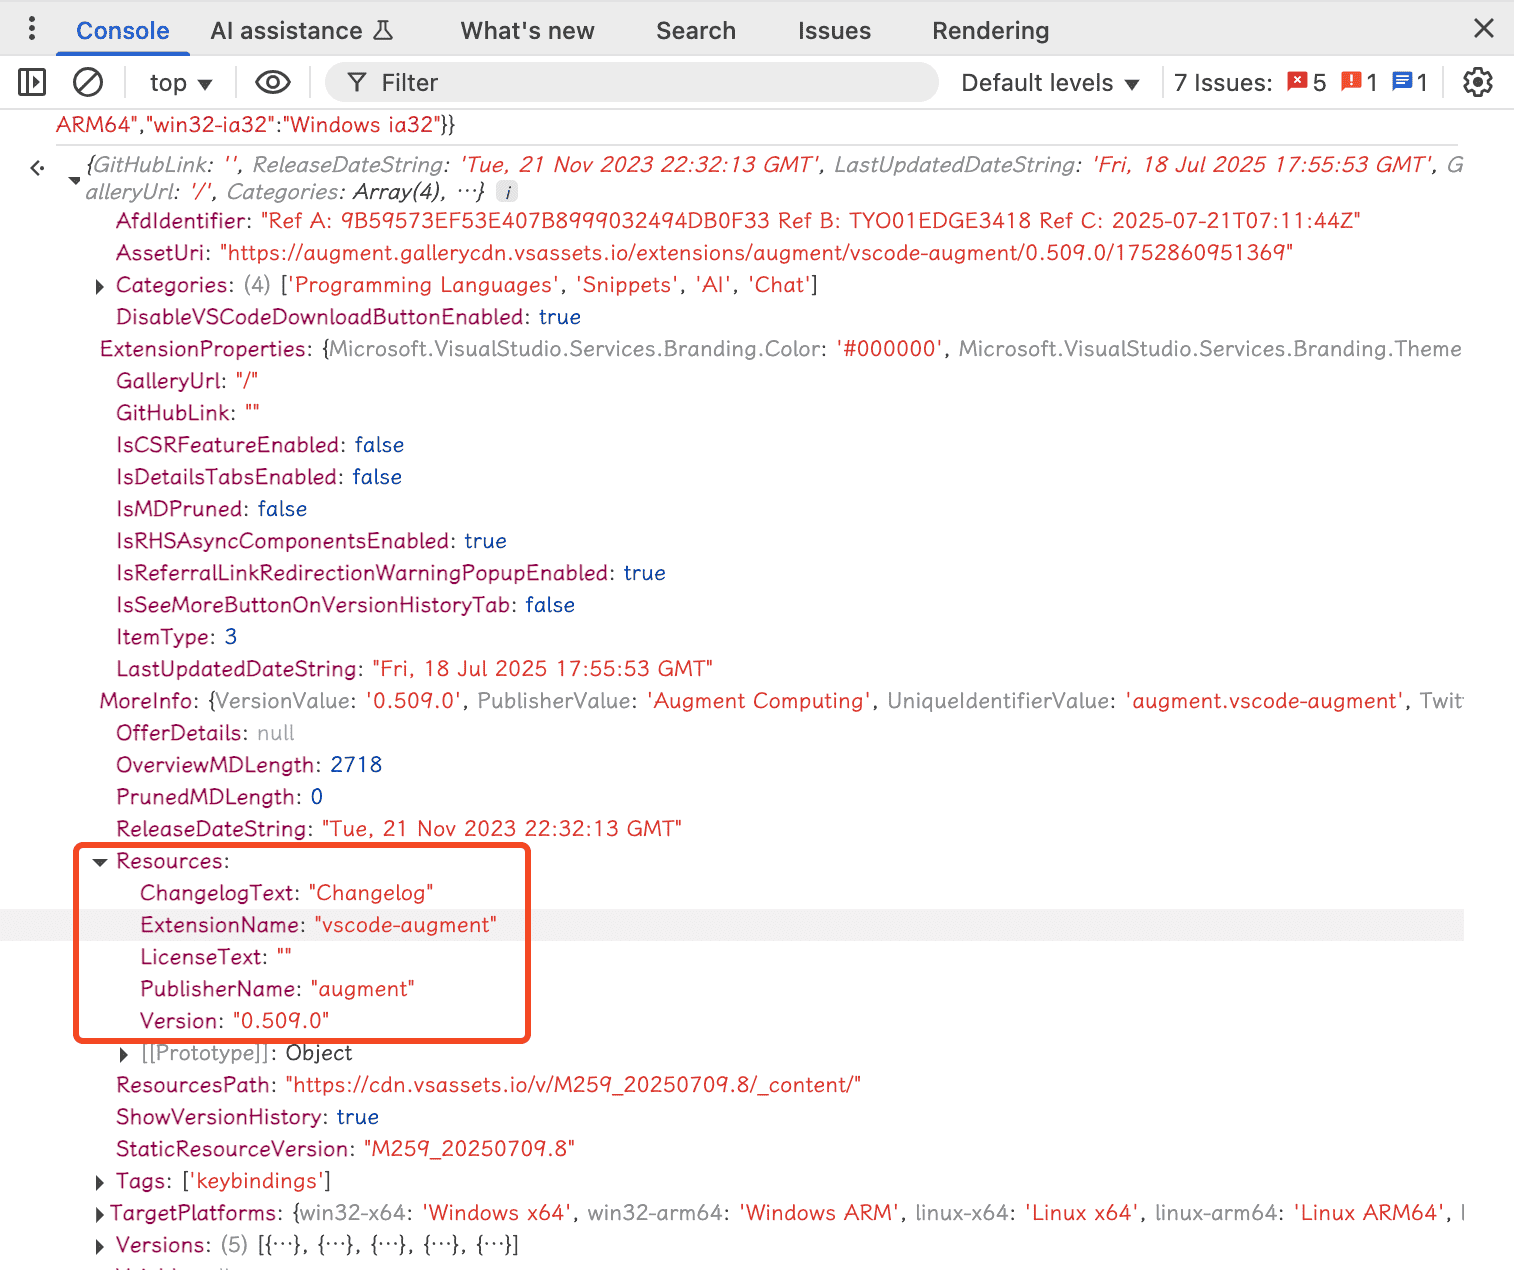Image resolution: width=1514 pixels, height=1270 pixels.
Task: Close the DevTools drawer
Action: pos(1484,29)
